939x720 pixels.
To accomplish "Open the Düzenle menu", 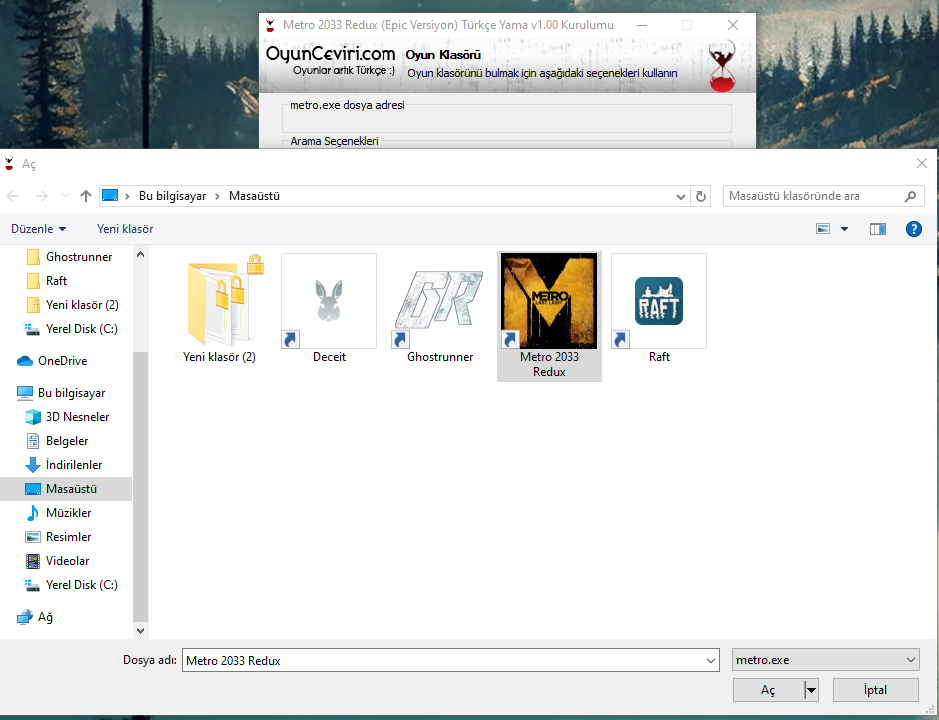I will pos(38,229).
